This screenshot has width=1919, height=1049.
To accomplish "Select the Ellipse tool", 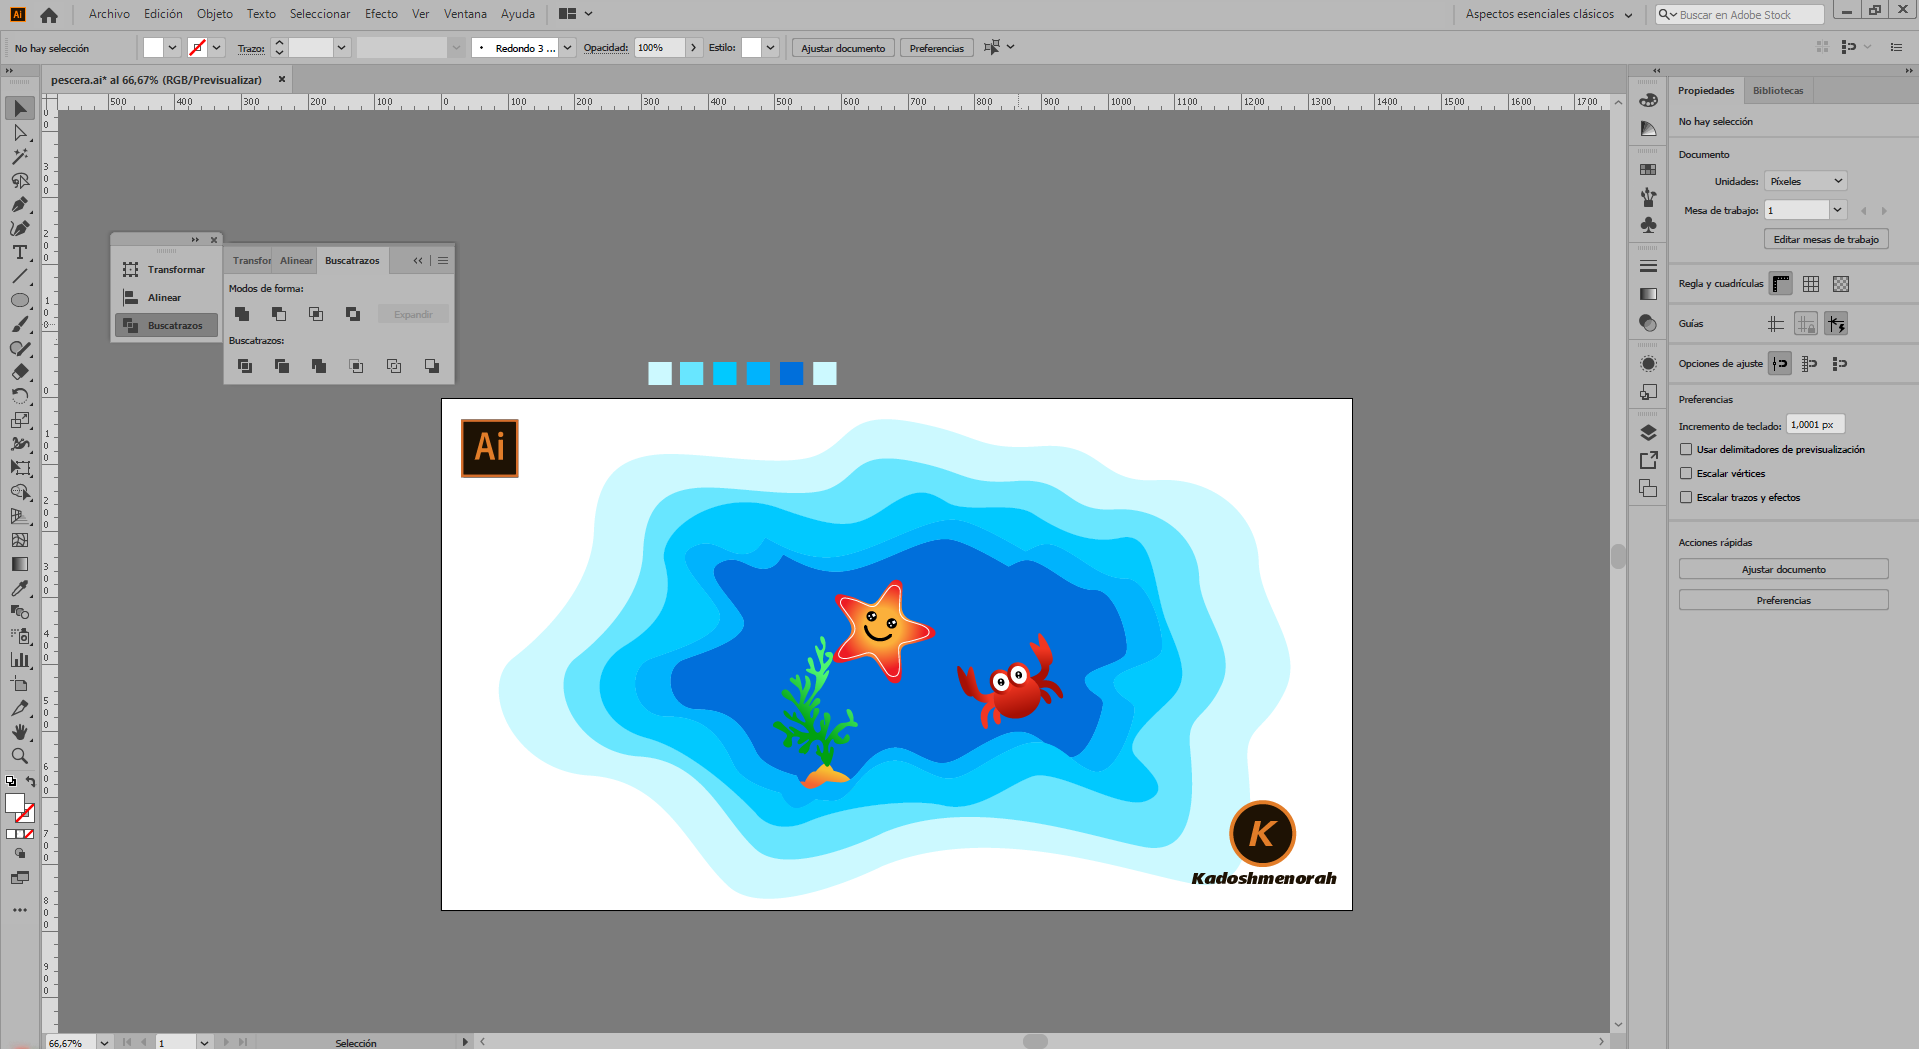I will (20, 300).
